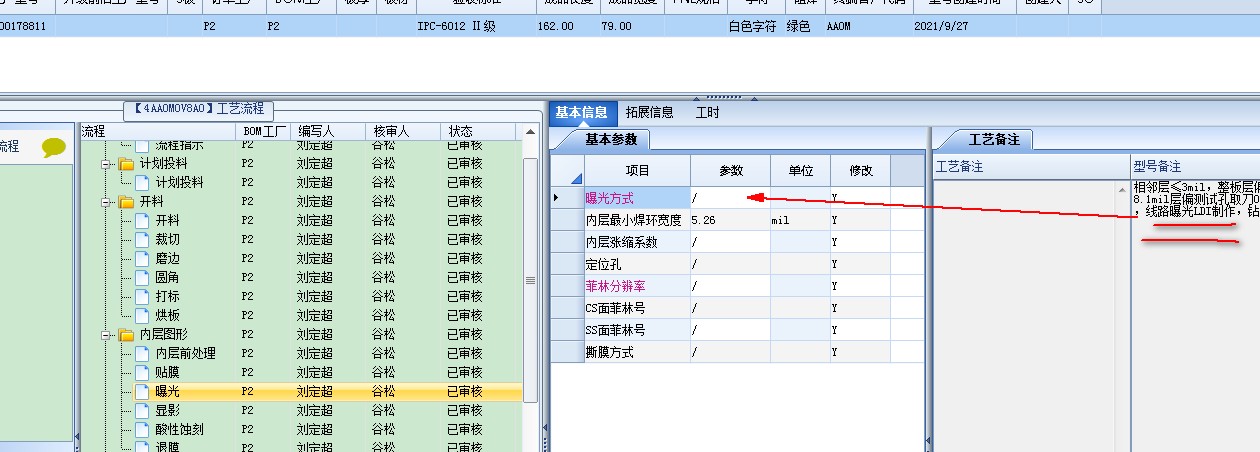The image size is (1260, 452).
Task: Click the 项目 column header
Action: pos(637,171)
